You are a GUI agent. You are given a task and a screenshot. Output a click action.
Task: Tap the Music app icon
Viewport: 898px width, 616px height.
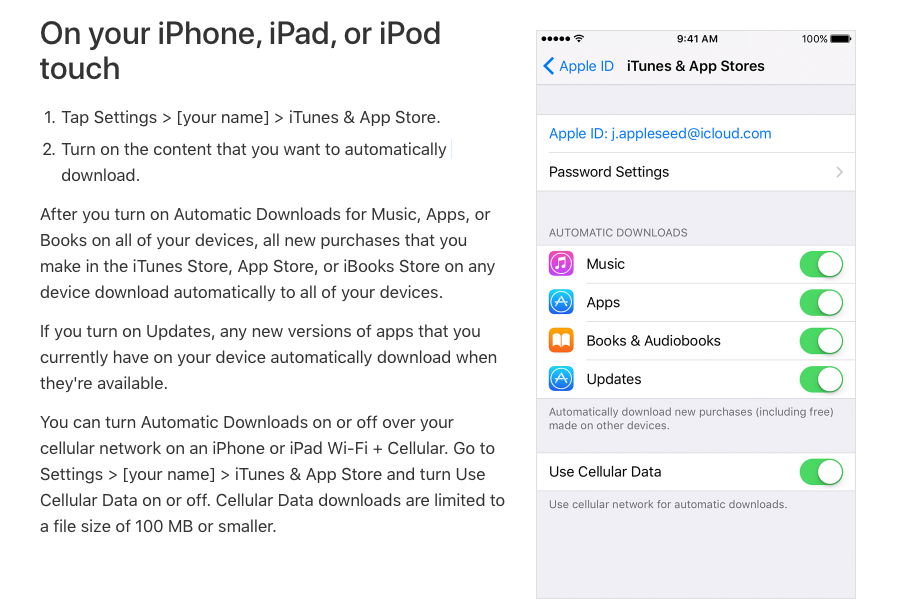point(561,264)
